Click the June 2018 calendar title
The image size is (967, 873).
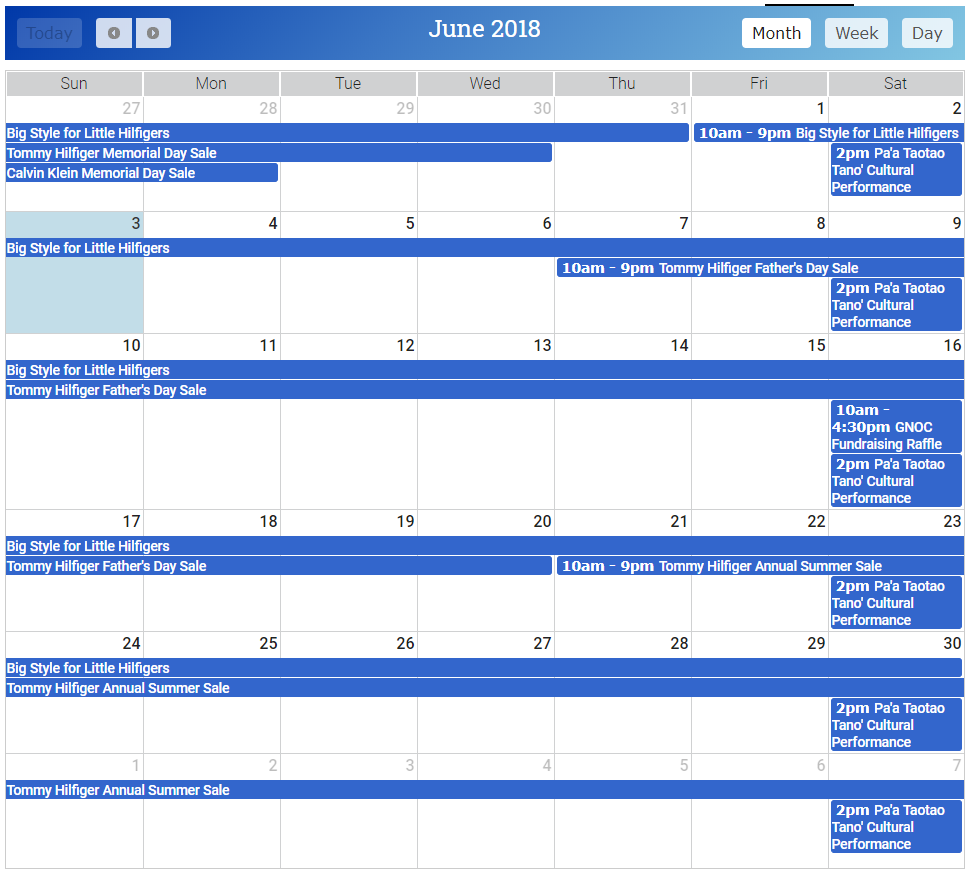click(484, 29)
